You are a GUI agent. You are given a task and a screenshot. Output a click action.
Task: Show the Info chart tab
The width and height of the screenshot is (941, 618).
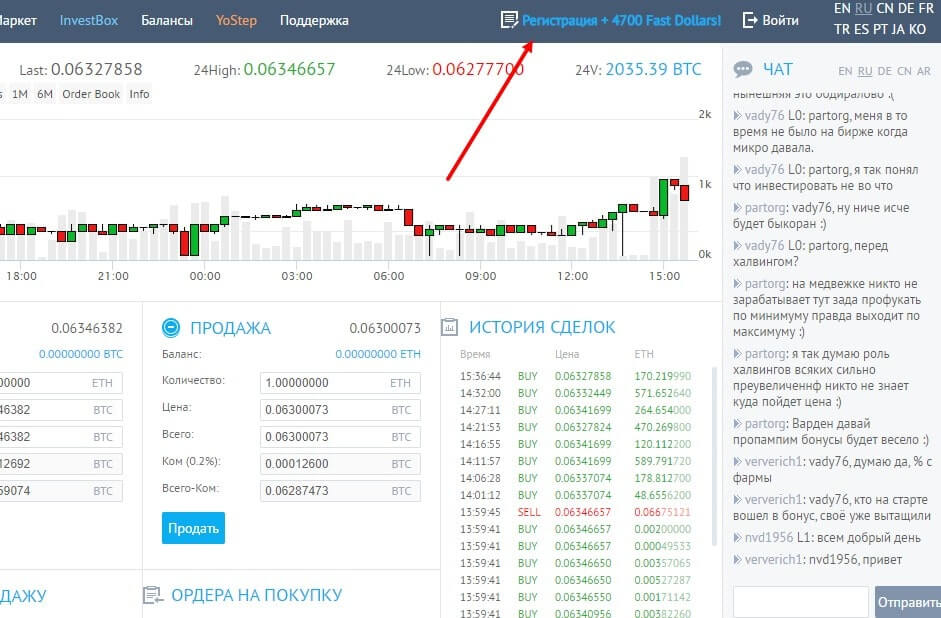(x=139, y=94)
